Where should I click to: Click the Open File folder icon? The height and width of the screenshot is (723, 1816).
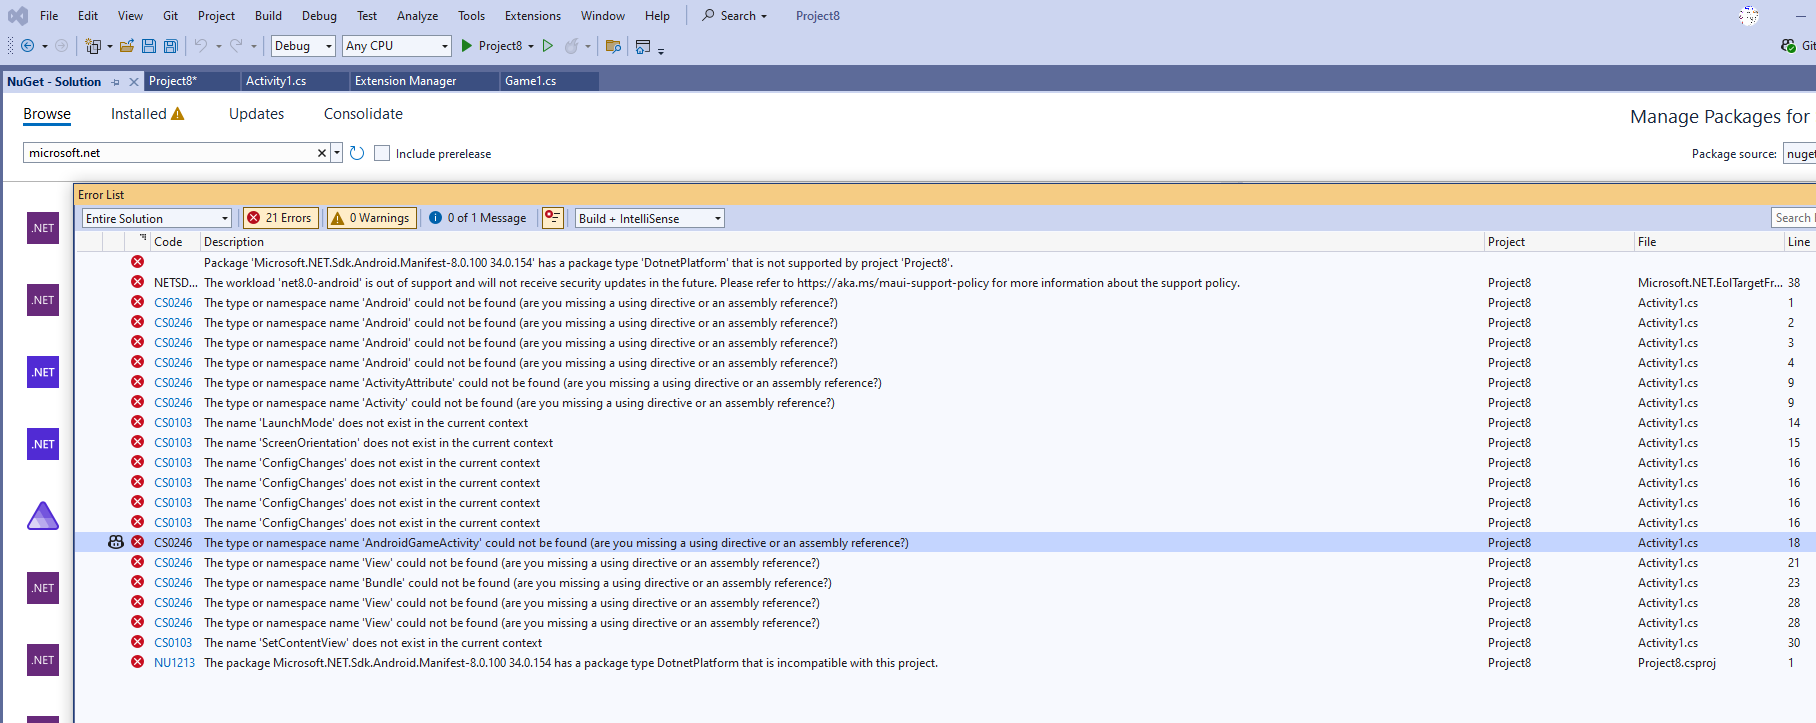(x=127, y=46)
